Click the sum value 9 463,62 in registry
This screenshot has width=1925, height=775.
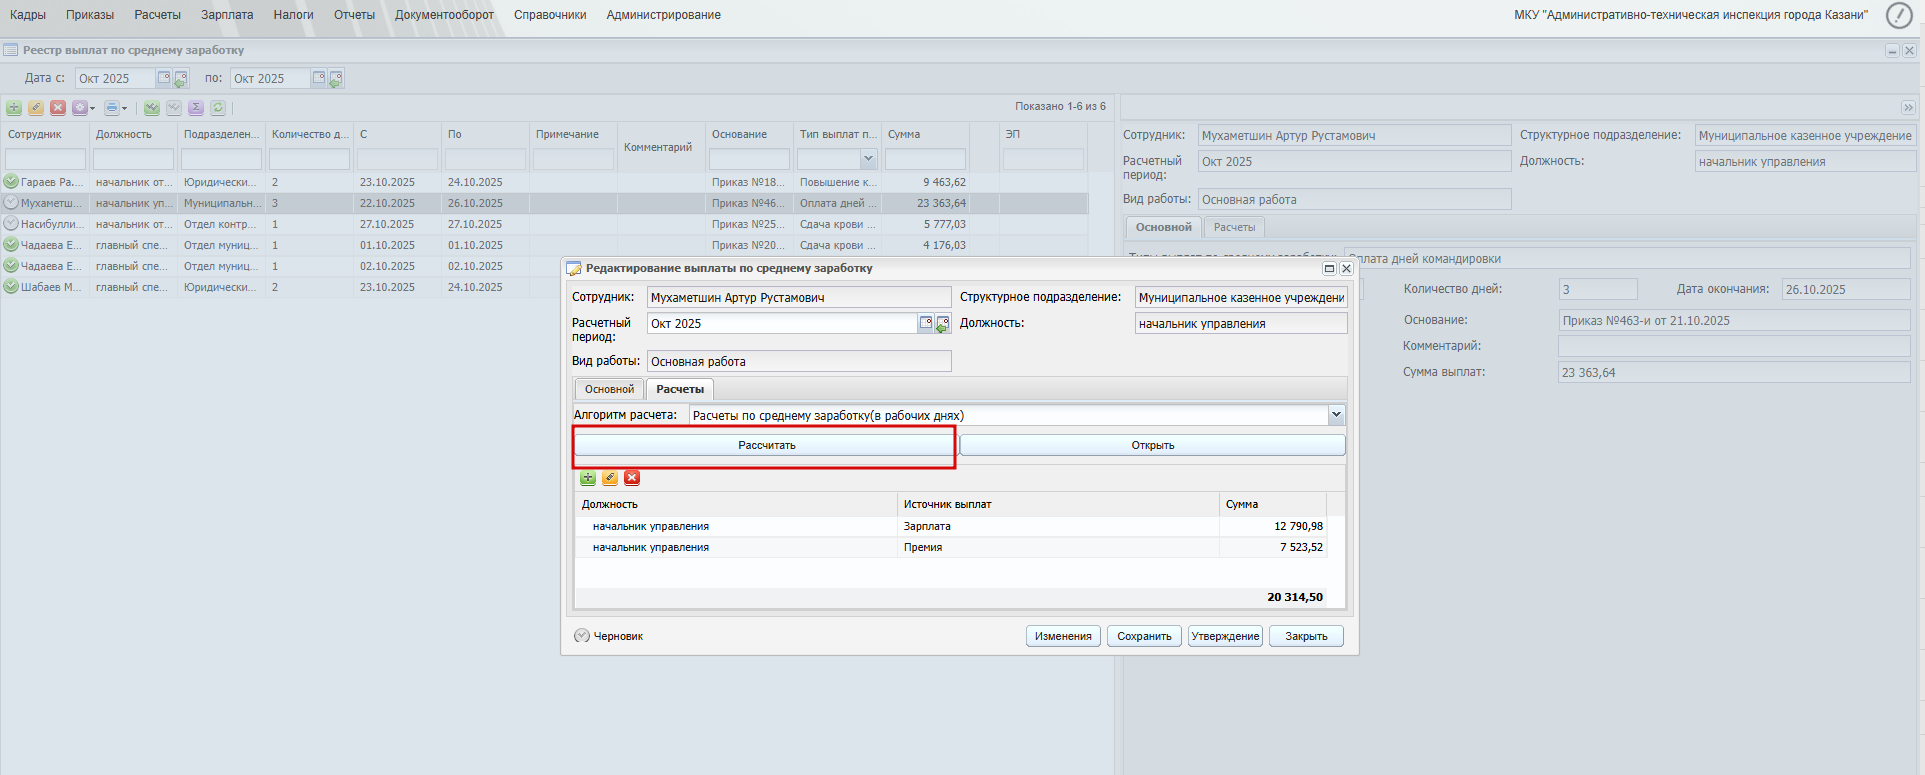tap(944, 182)
